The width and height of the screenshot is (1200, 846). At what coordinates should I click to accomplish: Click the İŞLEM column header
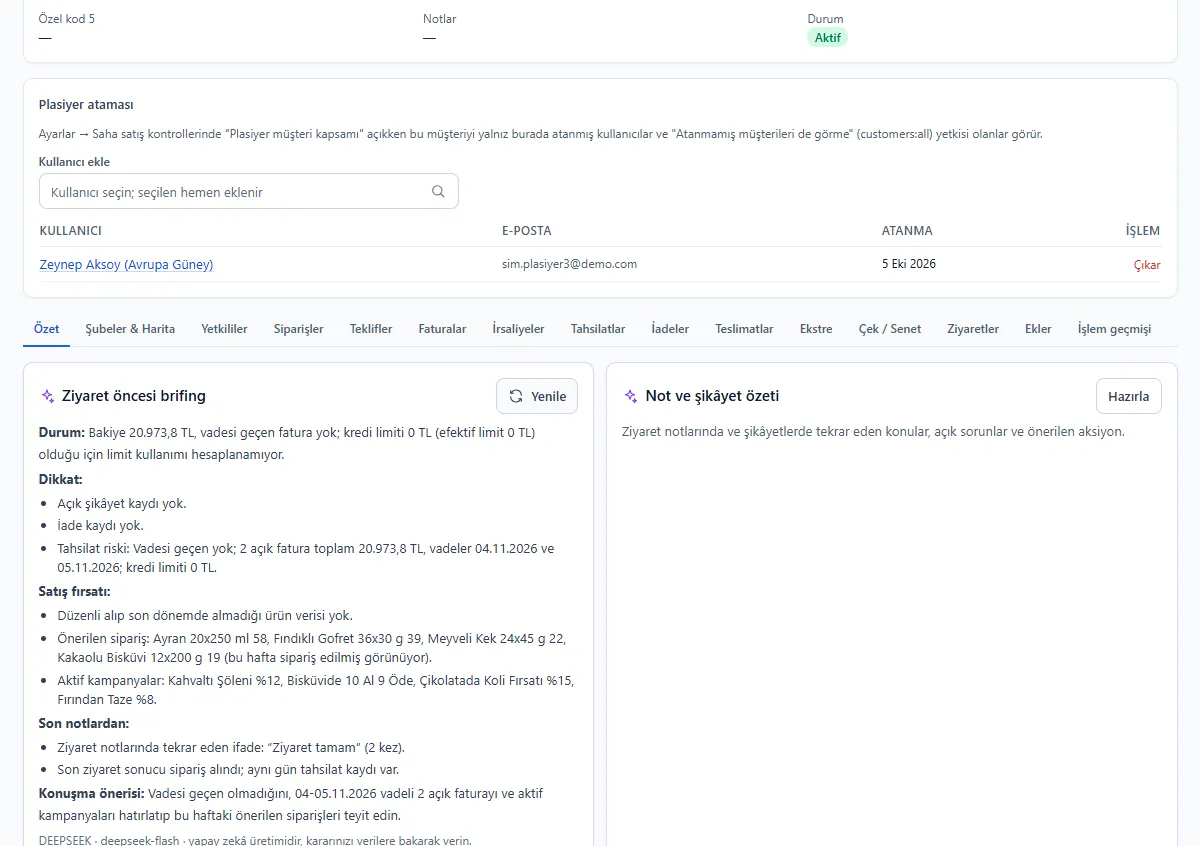1143,231
